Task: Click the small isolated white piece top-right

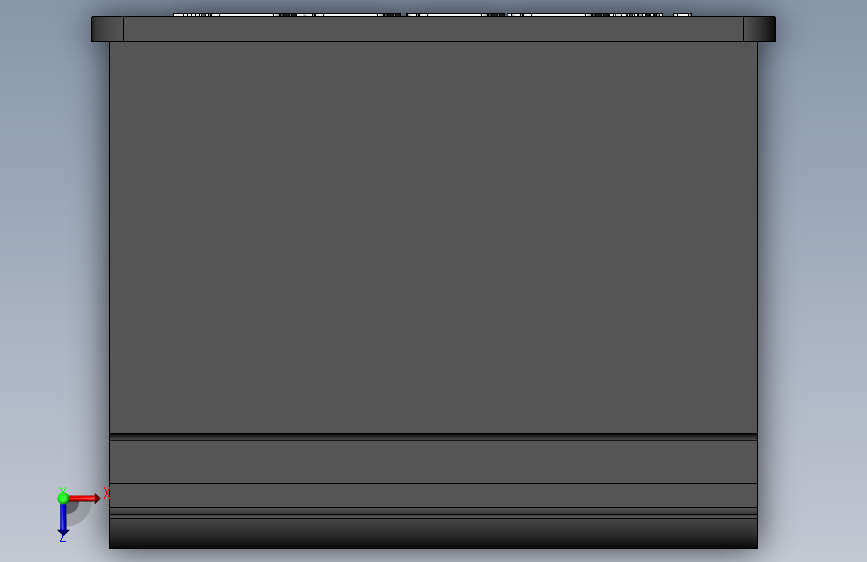Action: point(682,15)
